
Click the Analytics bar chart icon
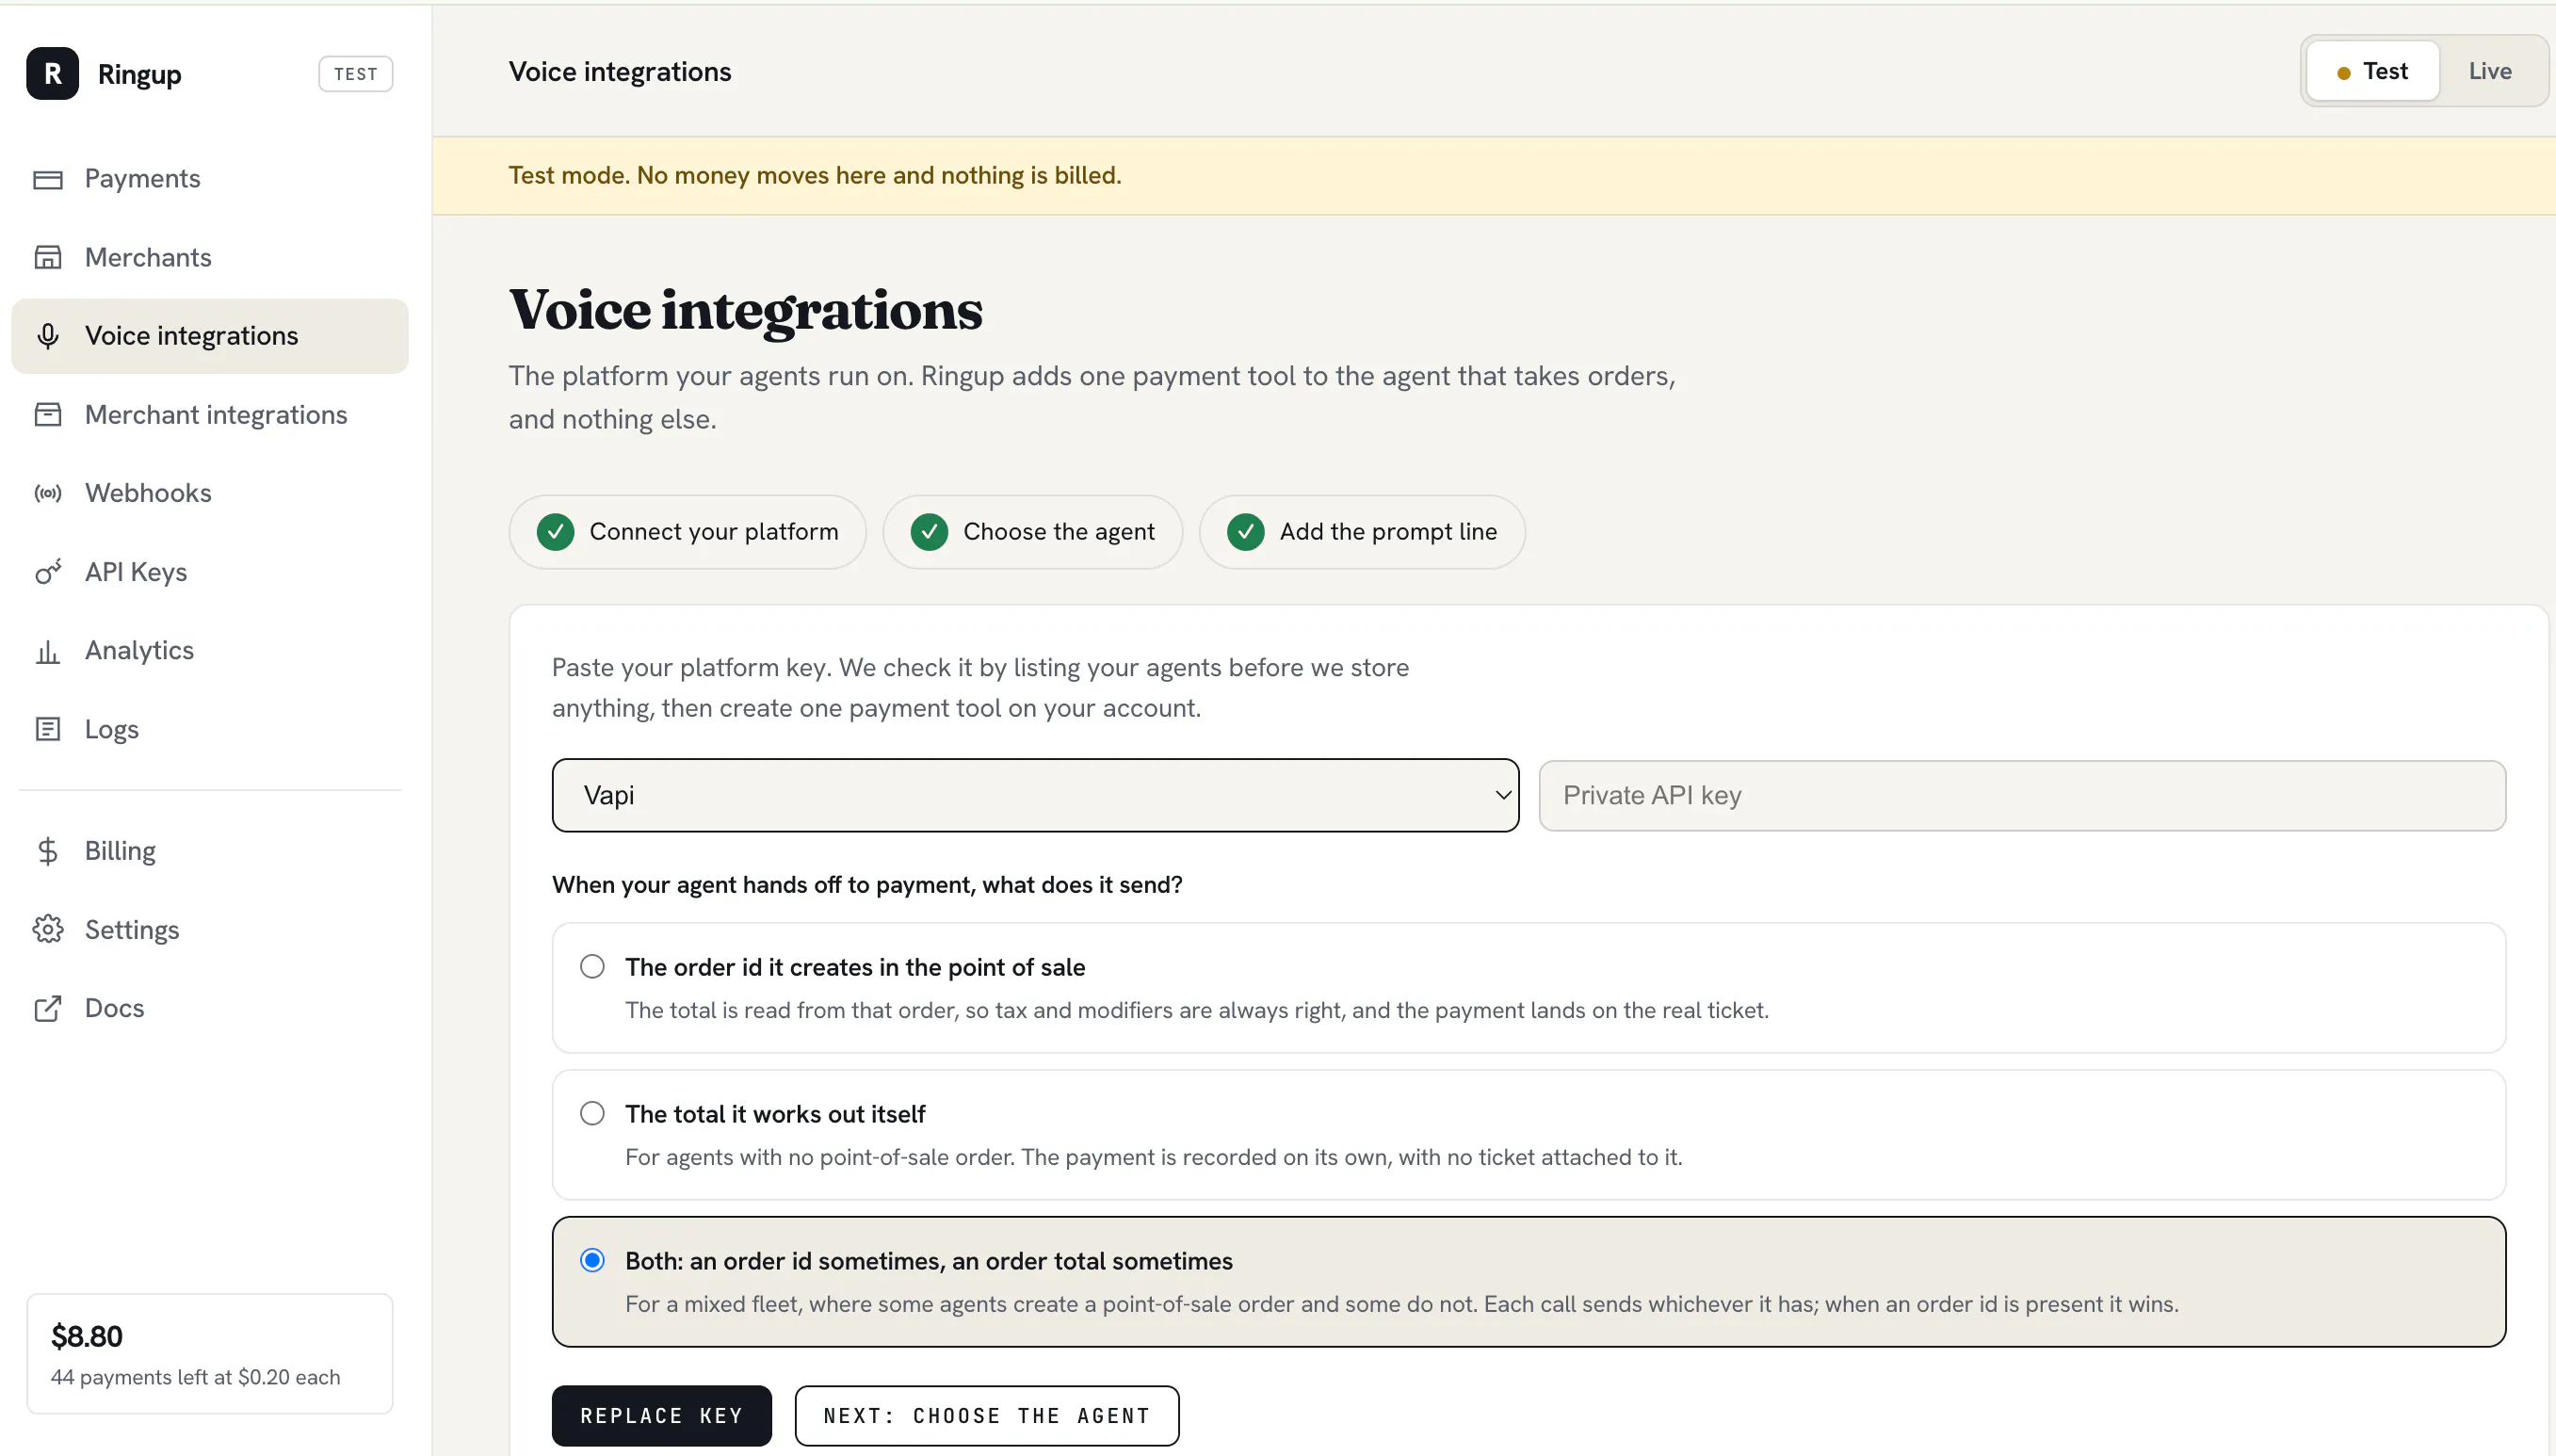pyautogui.click(x=48, y=651)
